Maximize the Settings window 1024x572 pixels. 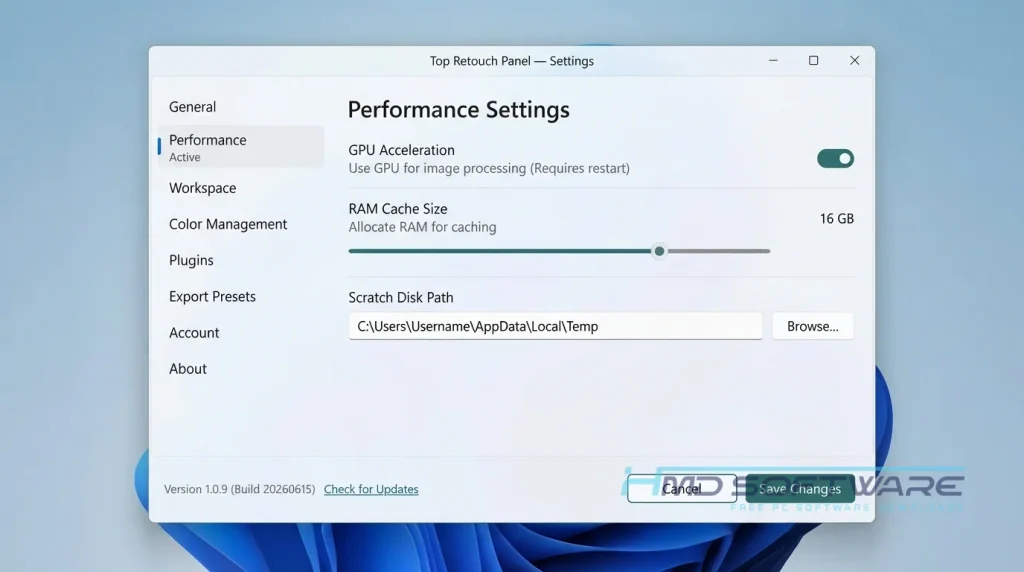click(814, 60)
